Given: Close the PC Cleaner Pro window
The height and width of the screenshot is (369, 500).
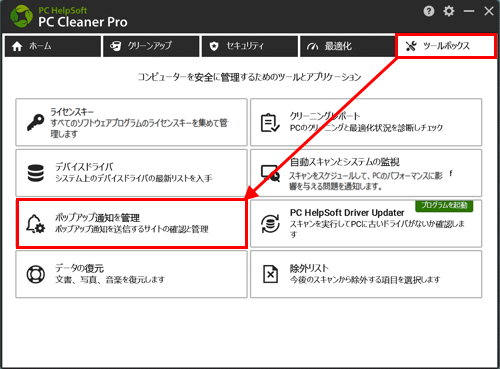Looking at the screenshot, I should [x=489, y=11].
